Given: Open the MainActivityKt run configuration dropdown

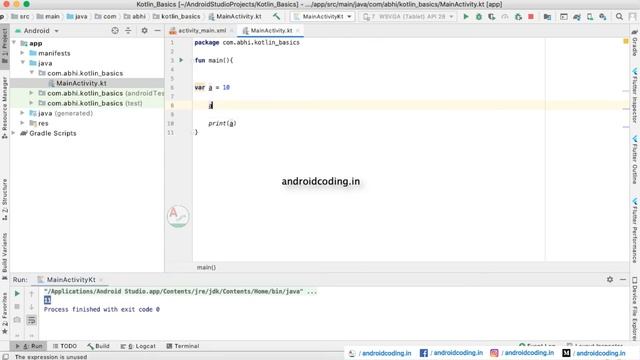Looking at the screenshot, I should click(323, 17).
